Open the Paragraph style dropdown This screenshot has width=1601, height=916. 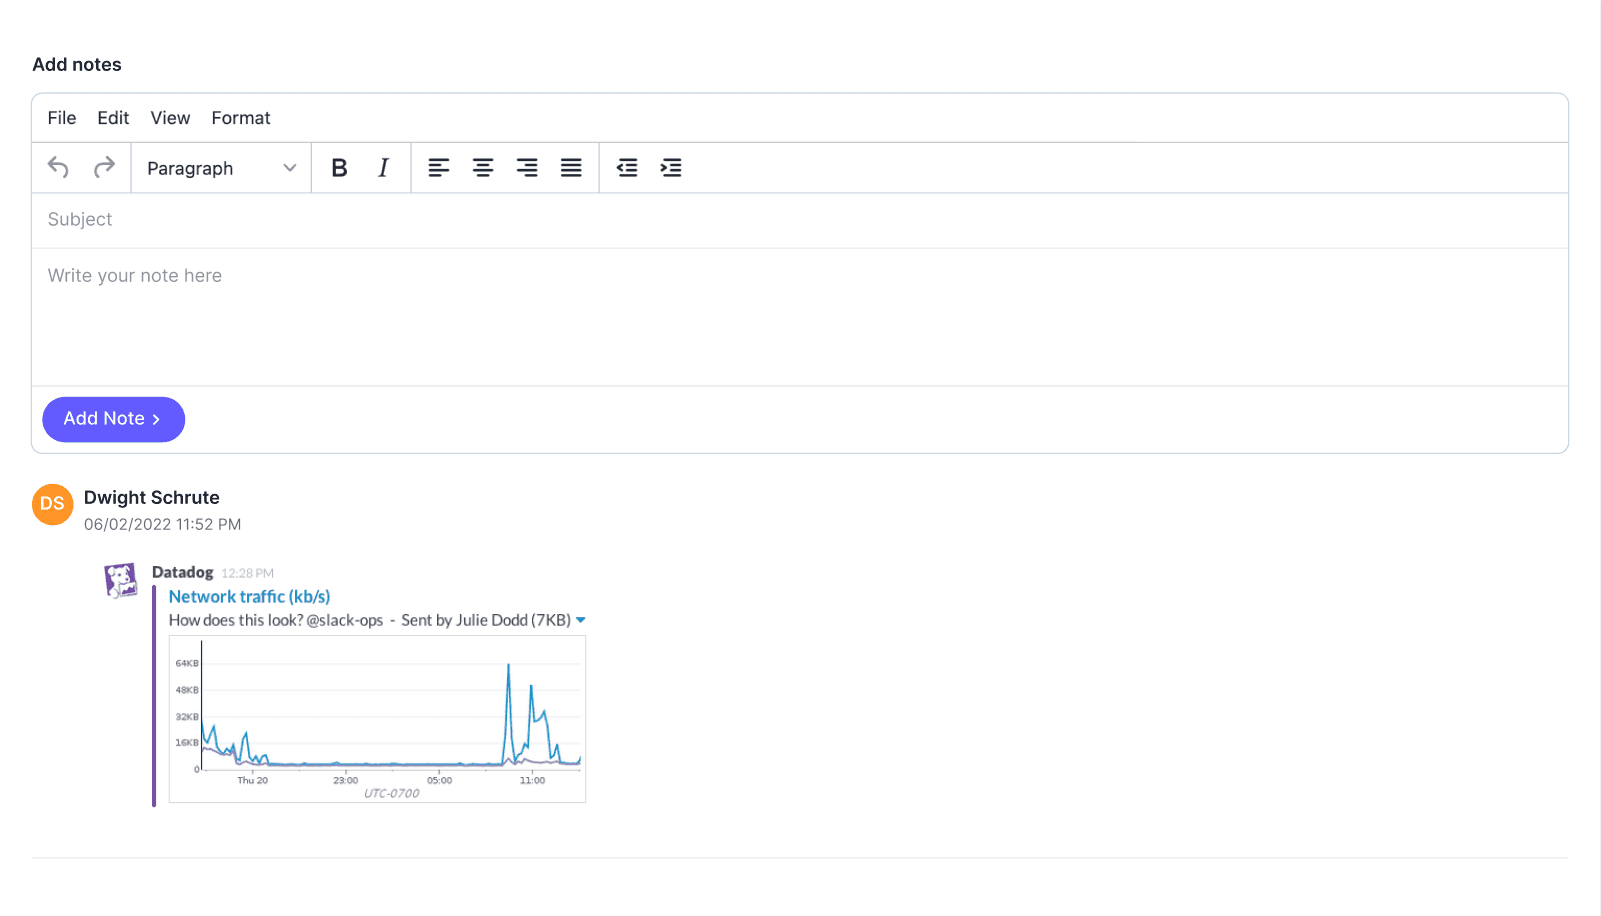220,167
